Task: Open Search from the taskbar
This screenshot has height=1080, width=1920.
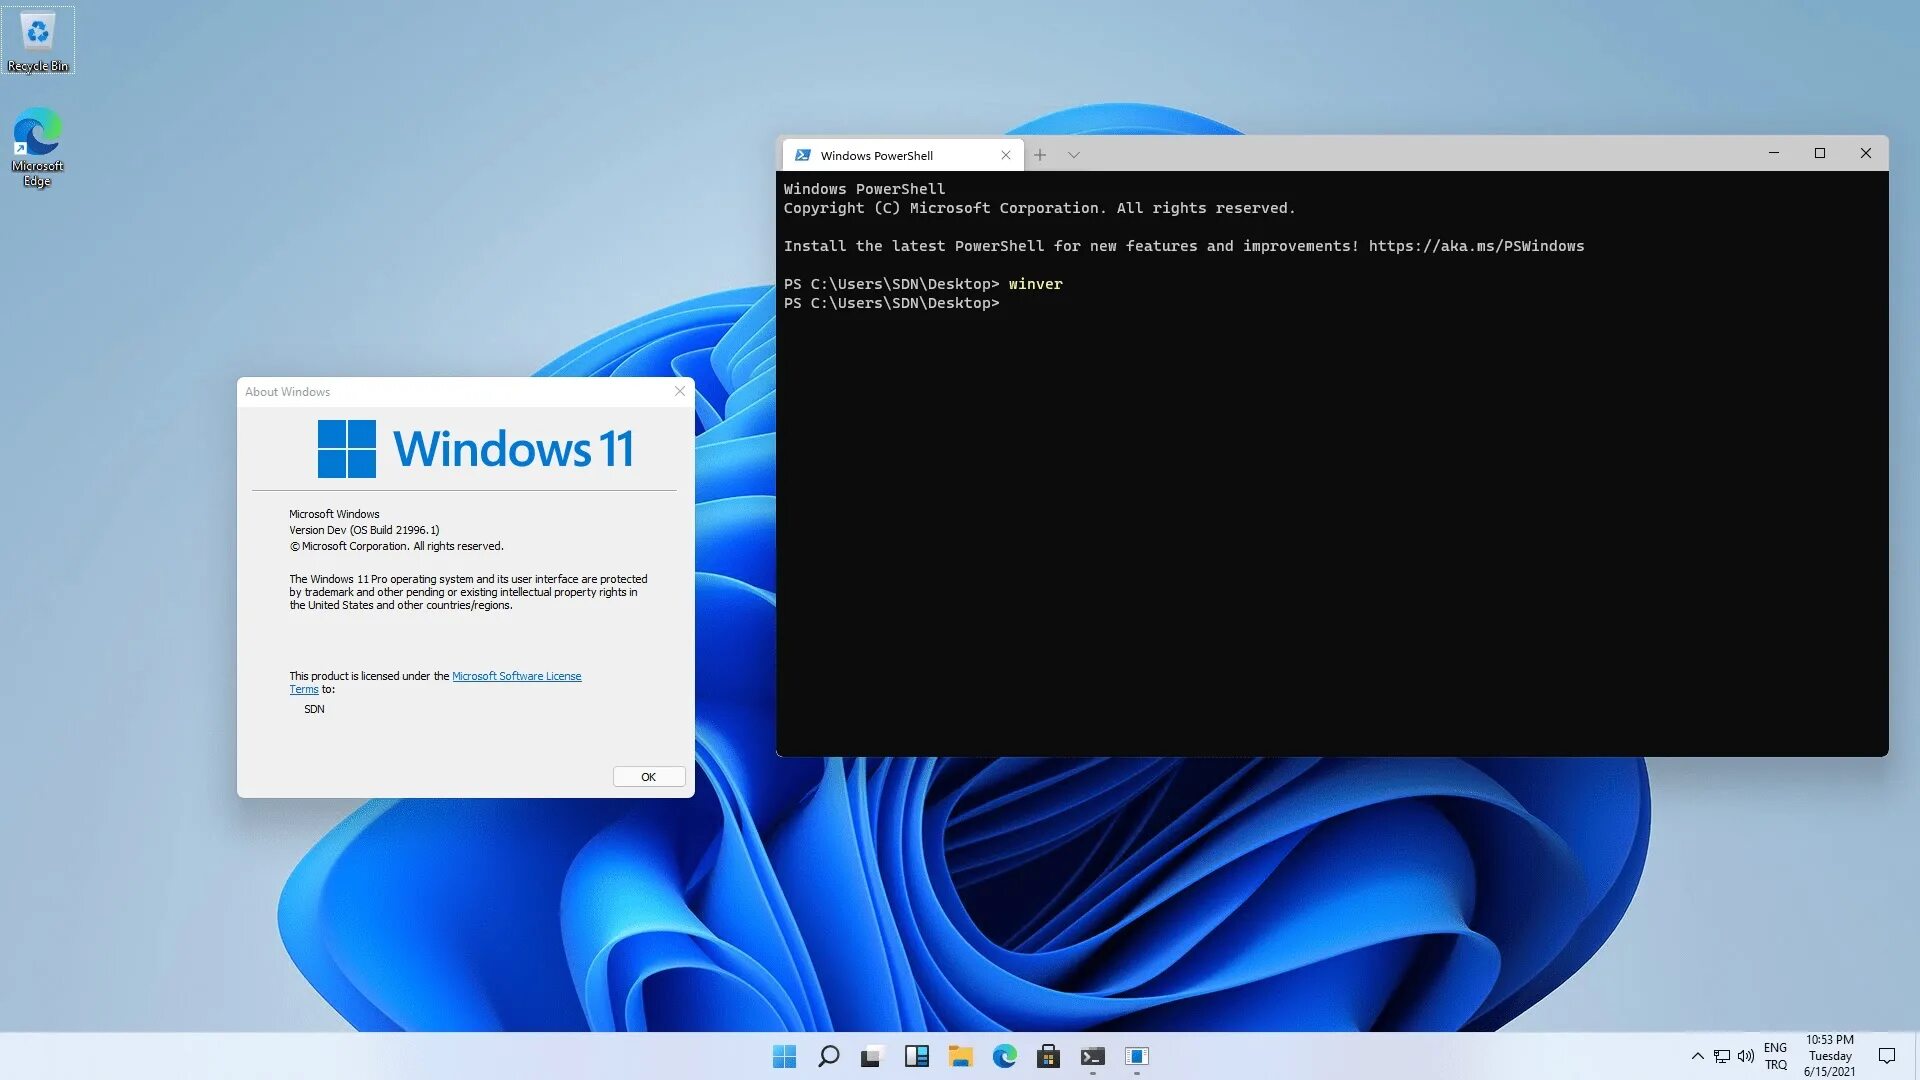Action: [828, 1056]
